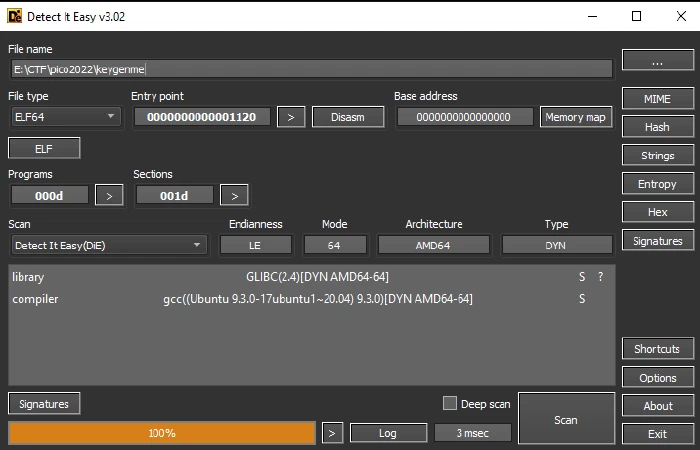Open the MIME information window

click(658, 99)
